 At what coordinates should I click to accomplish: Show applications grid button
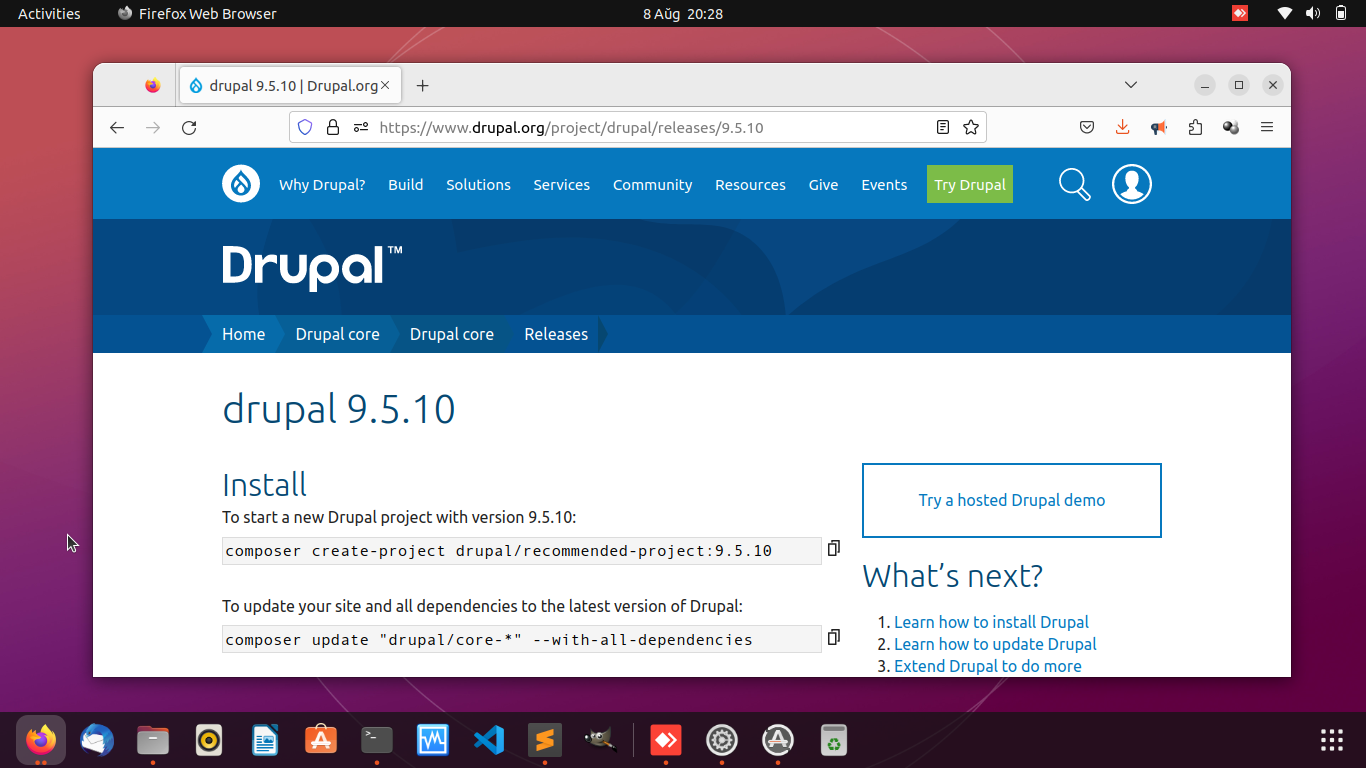tap(1332, 740)
